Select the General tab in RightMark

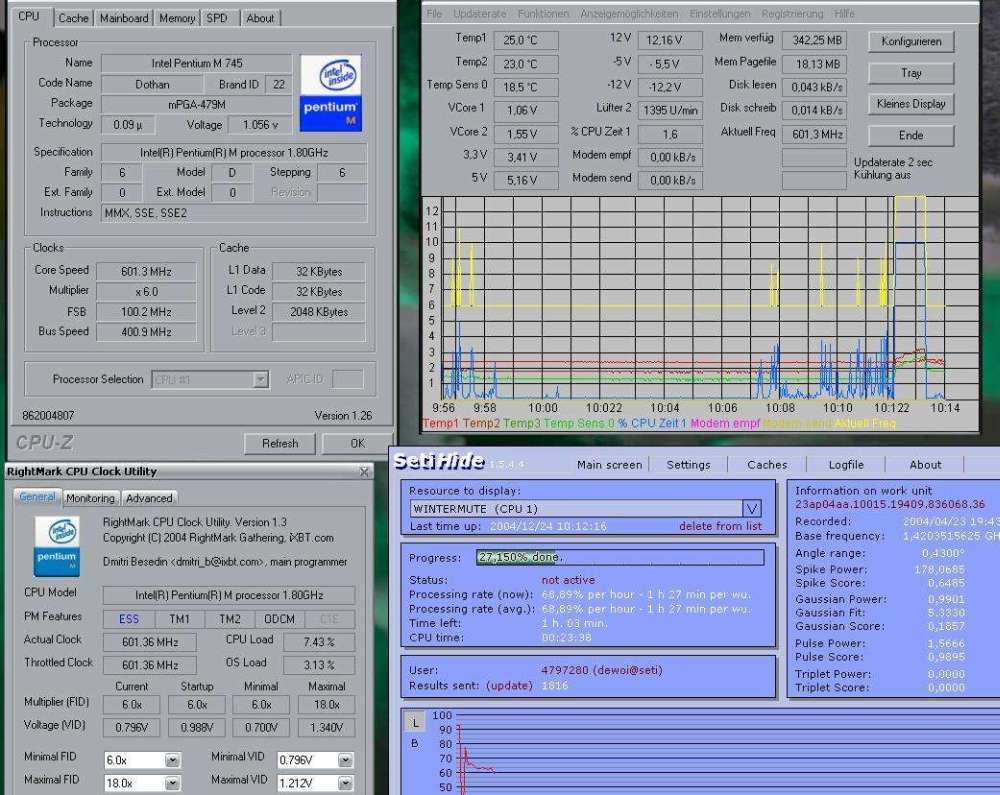pyautogui.click(x=37, y=497)
